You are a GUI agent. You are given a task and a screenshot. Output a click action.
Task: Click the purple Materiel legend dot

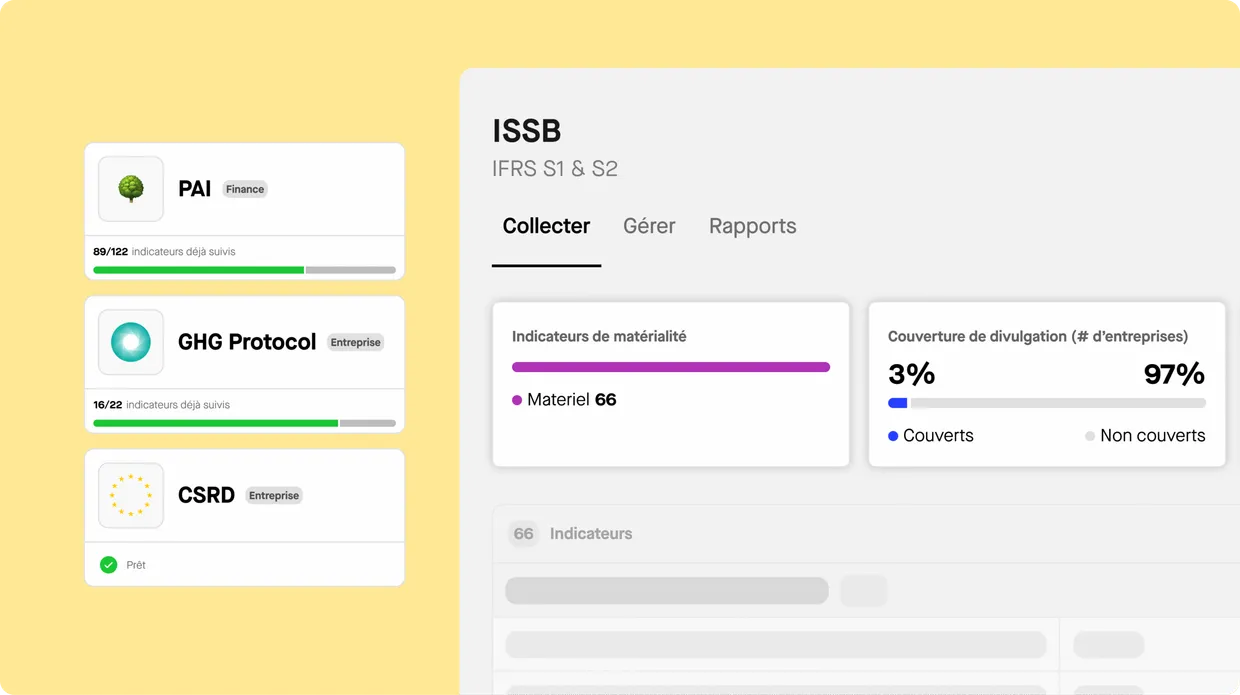pyautogui.click(x=517, y=400)
